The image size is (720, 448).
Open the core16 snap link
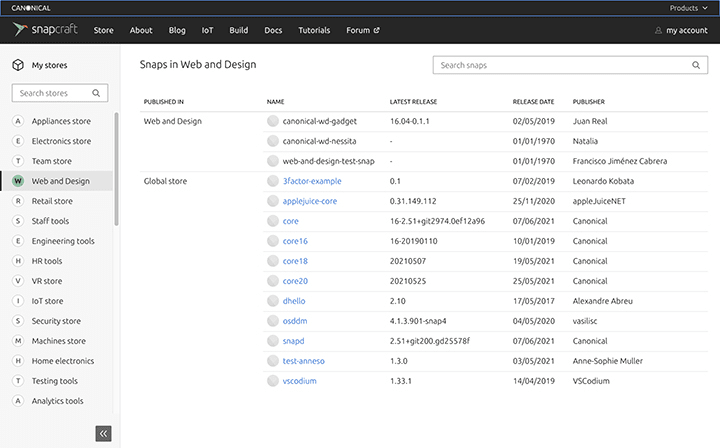click(295, 241)
